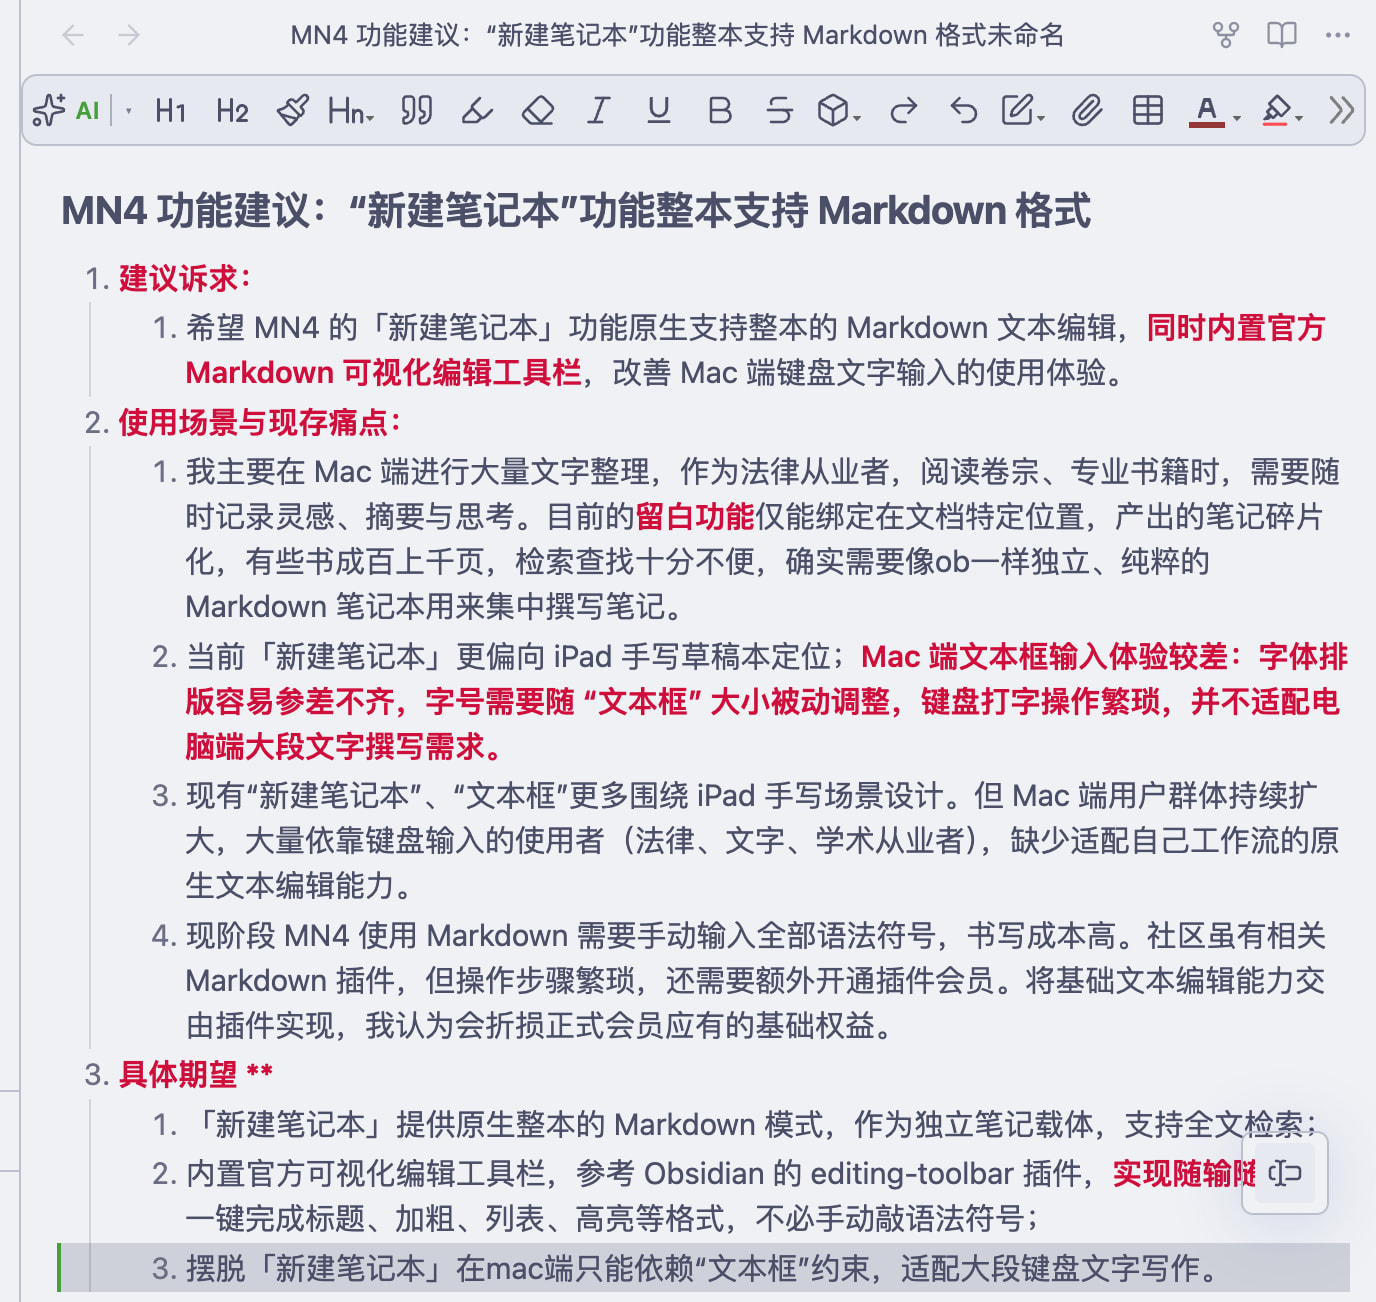1376x1302 pixels.
Task: Go forward with the right arrow
Action: (129, 36)
